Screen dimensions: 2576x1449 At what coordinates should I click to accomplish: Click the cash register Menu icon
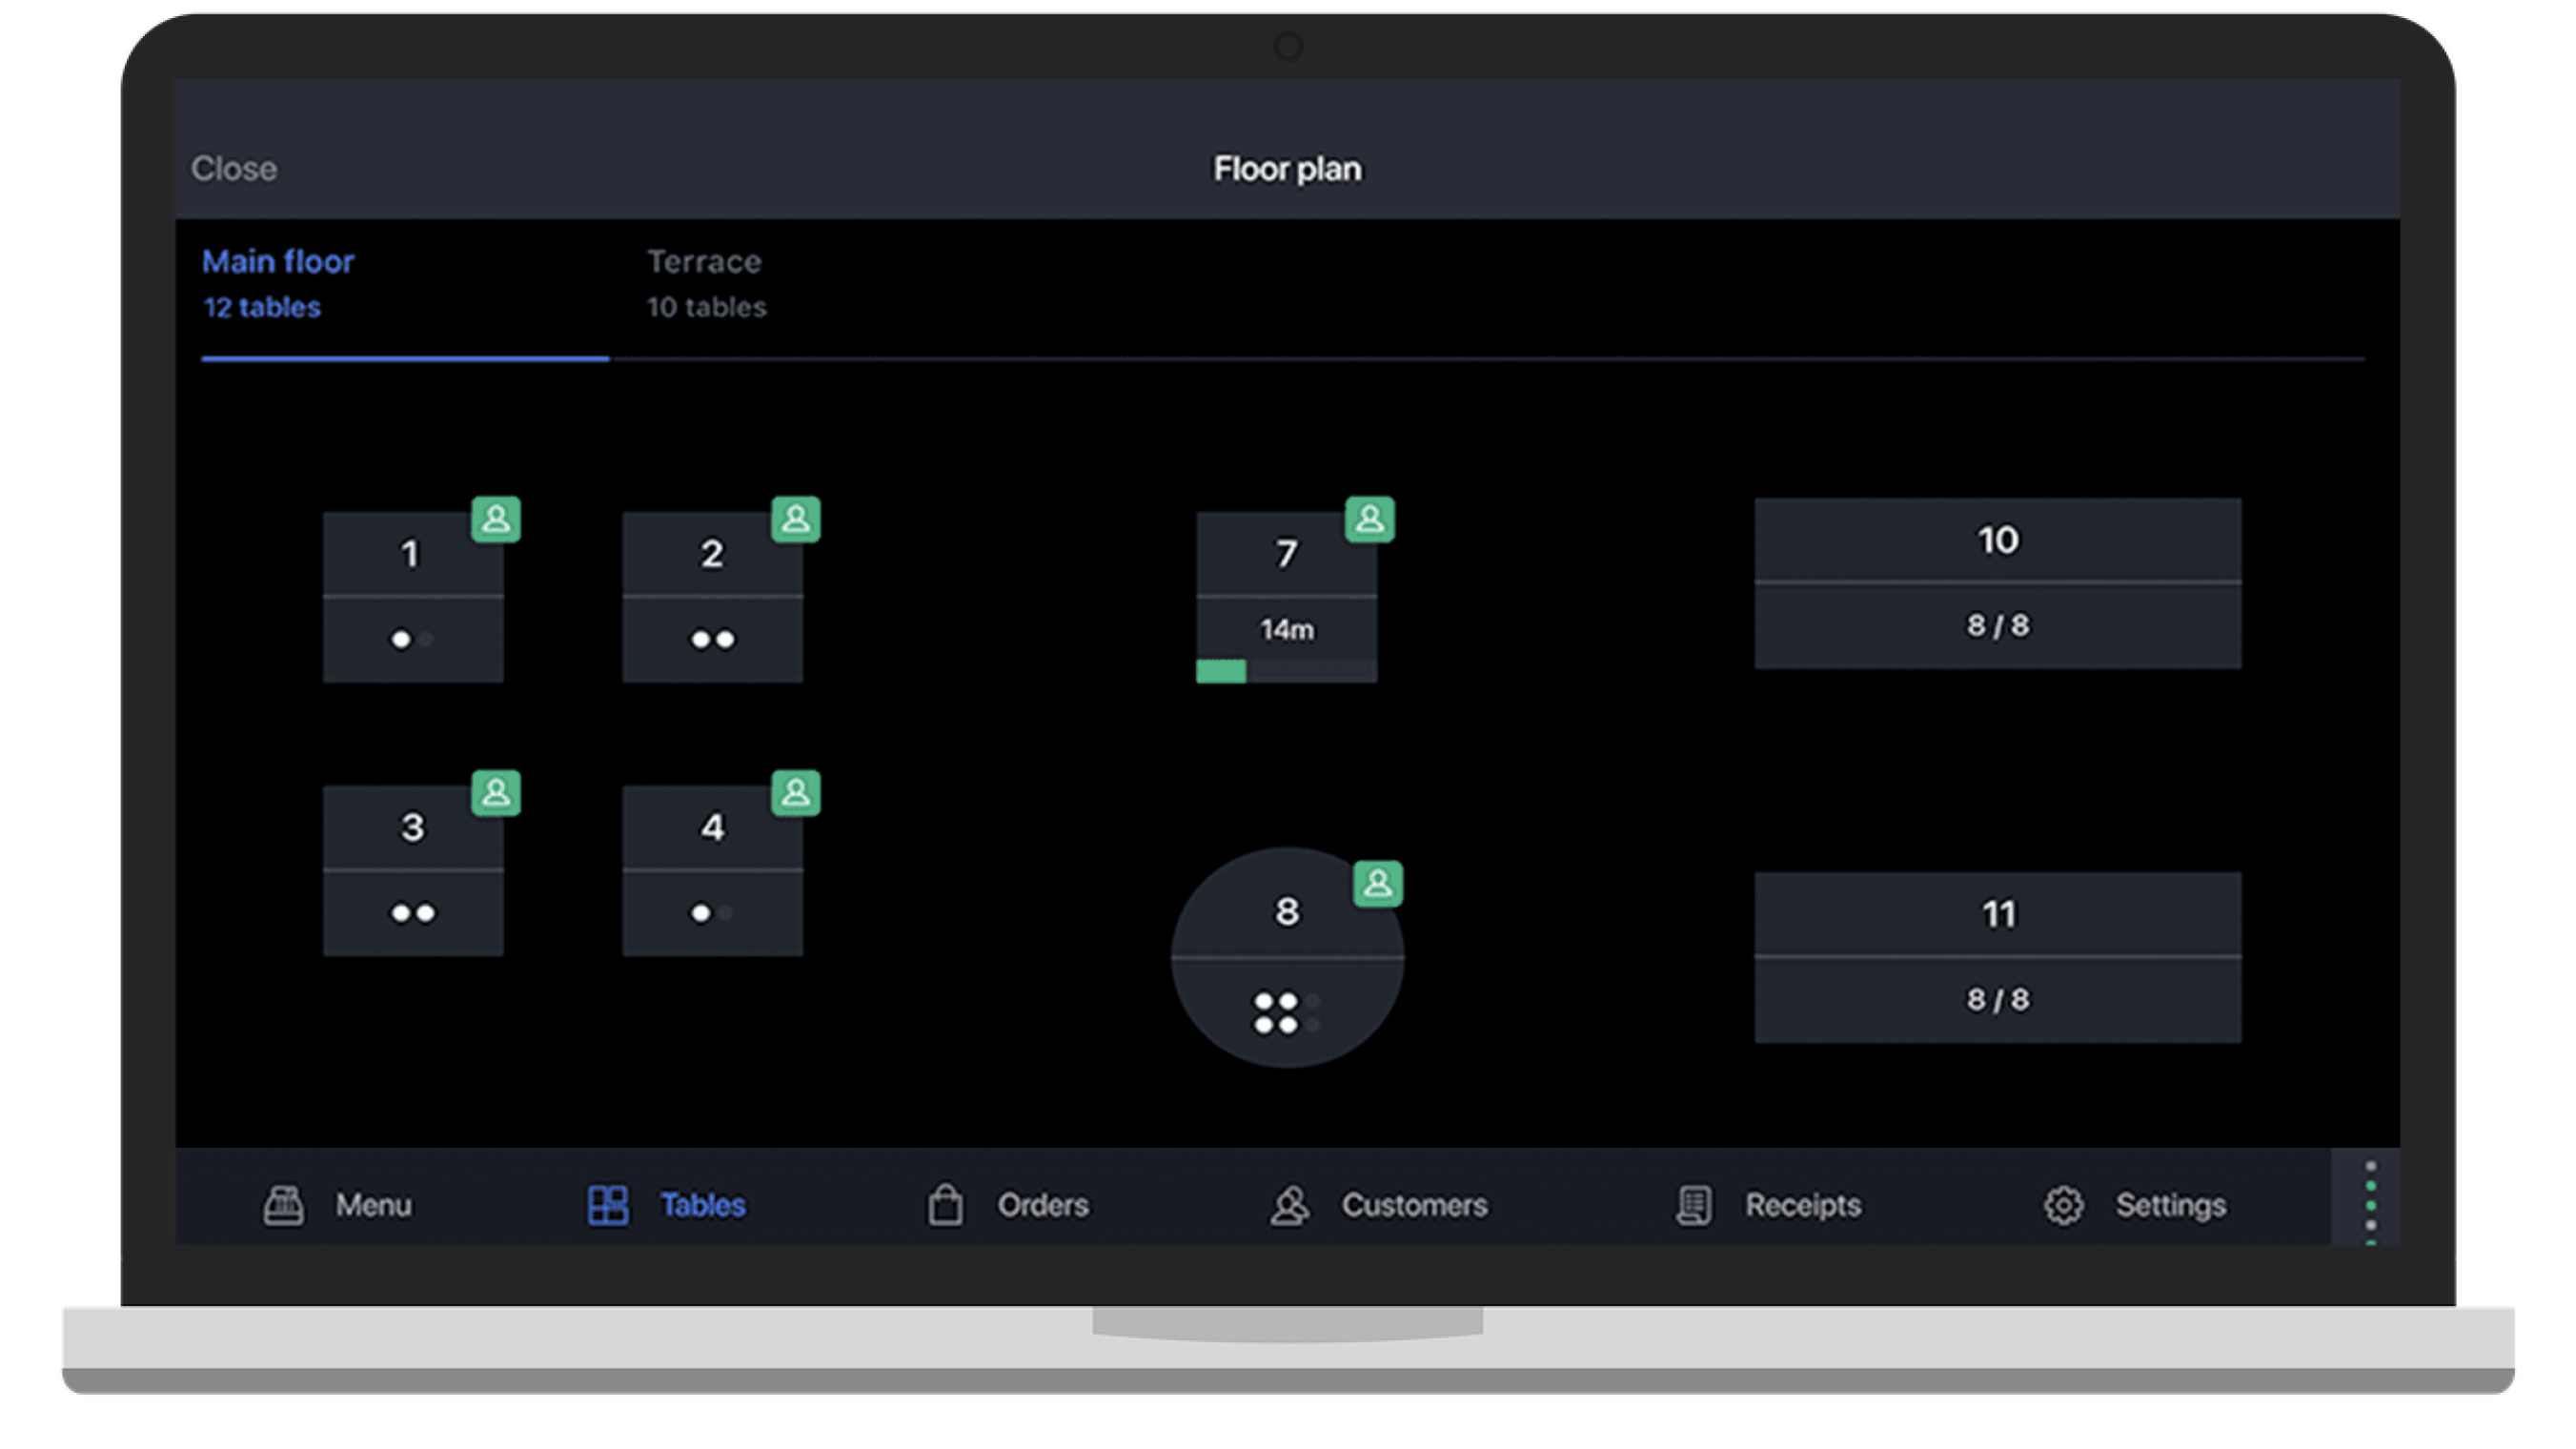tap(283, 1205)
